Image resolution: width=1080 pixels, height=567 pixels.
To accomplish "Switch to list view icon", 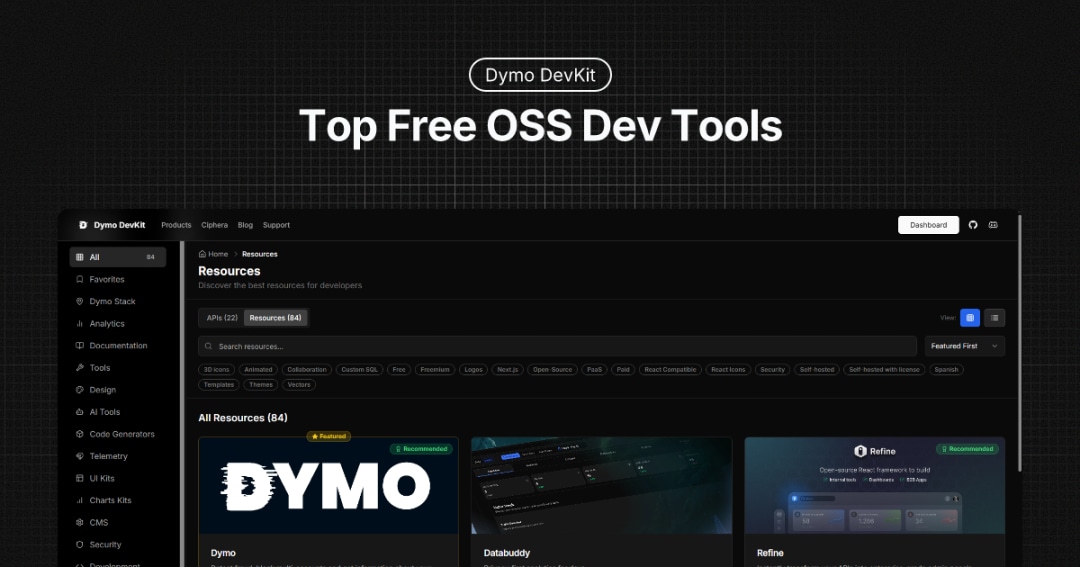I will click(x=994, y=318).
